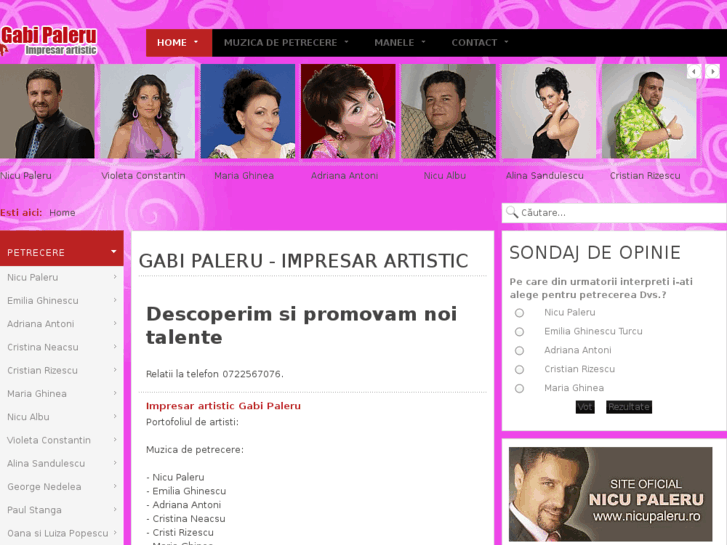The width and height of the screenshot is (727, 545).
Task: Open Nicu Albu carousel photo
Action: coord(448,111)
